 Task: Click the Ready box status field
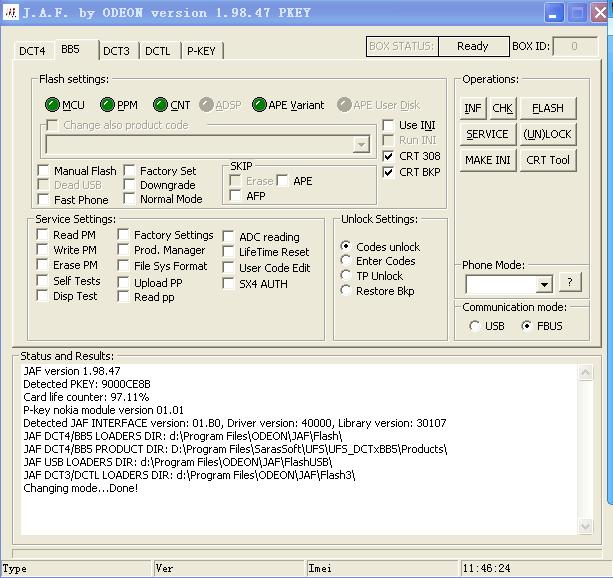(473, 46)
